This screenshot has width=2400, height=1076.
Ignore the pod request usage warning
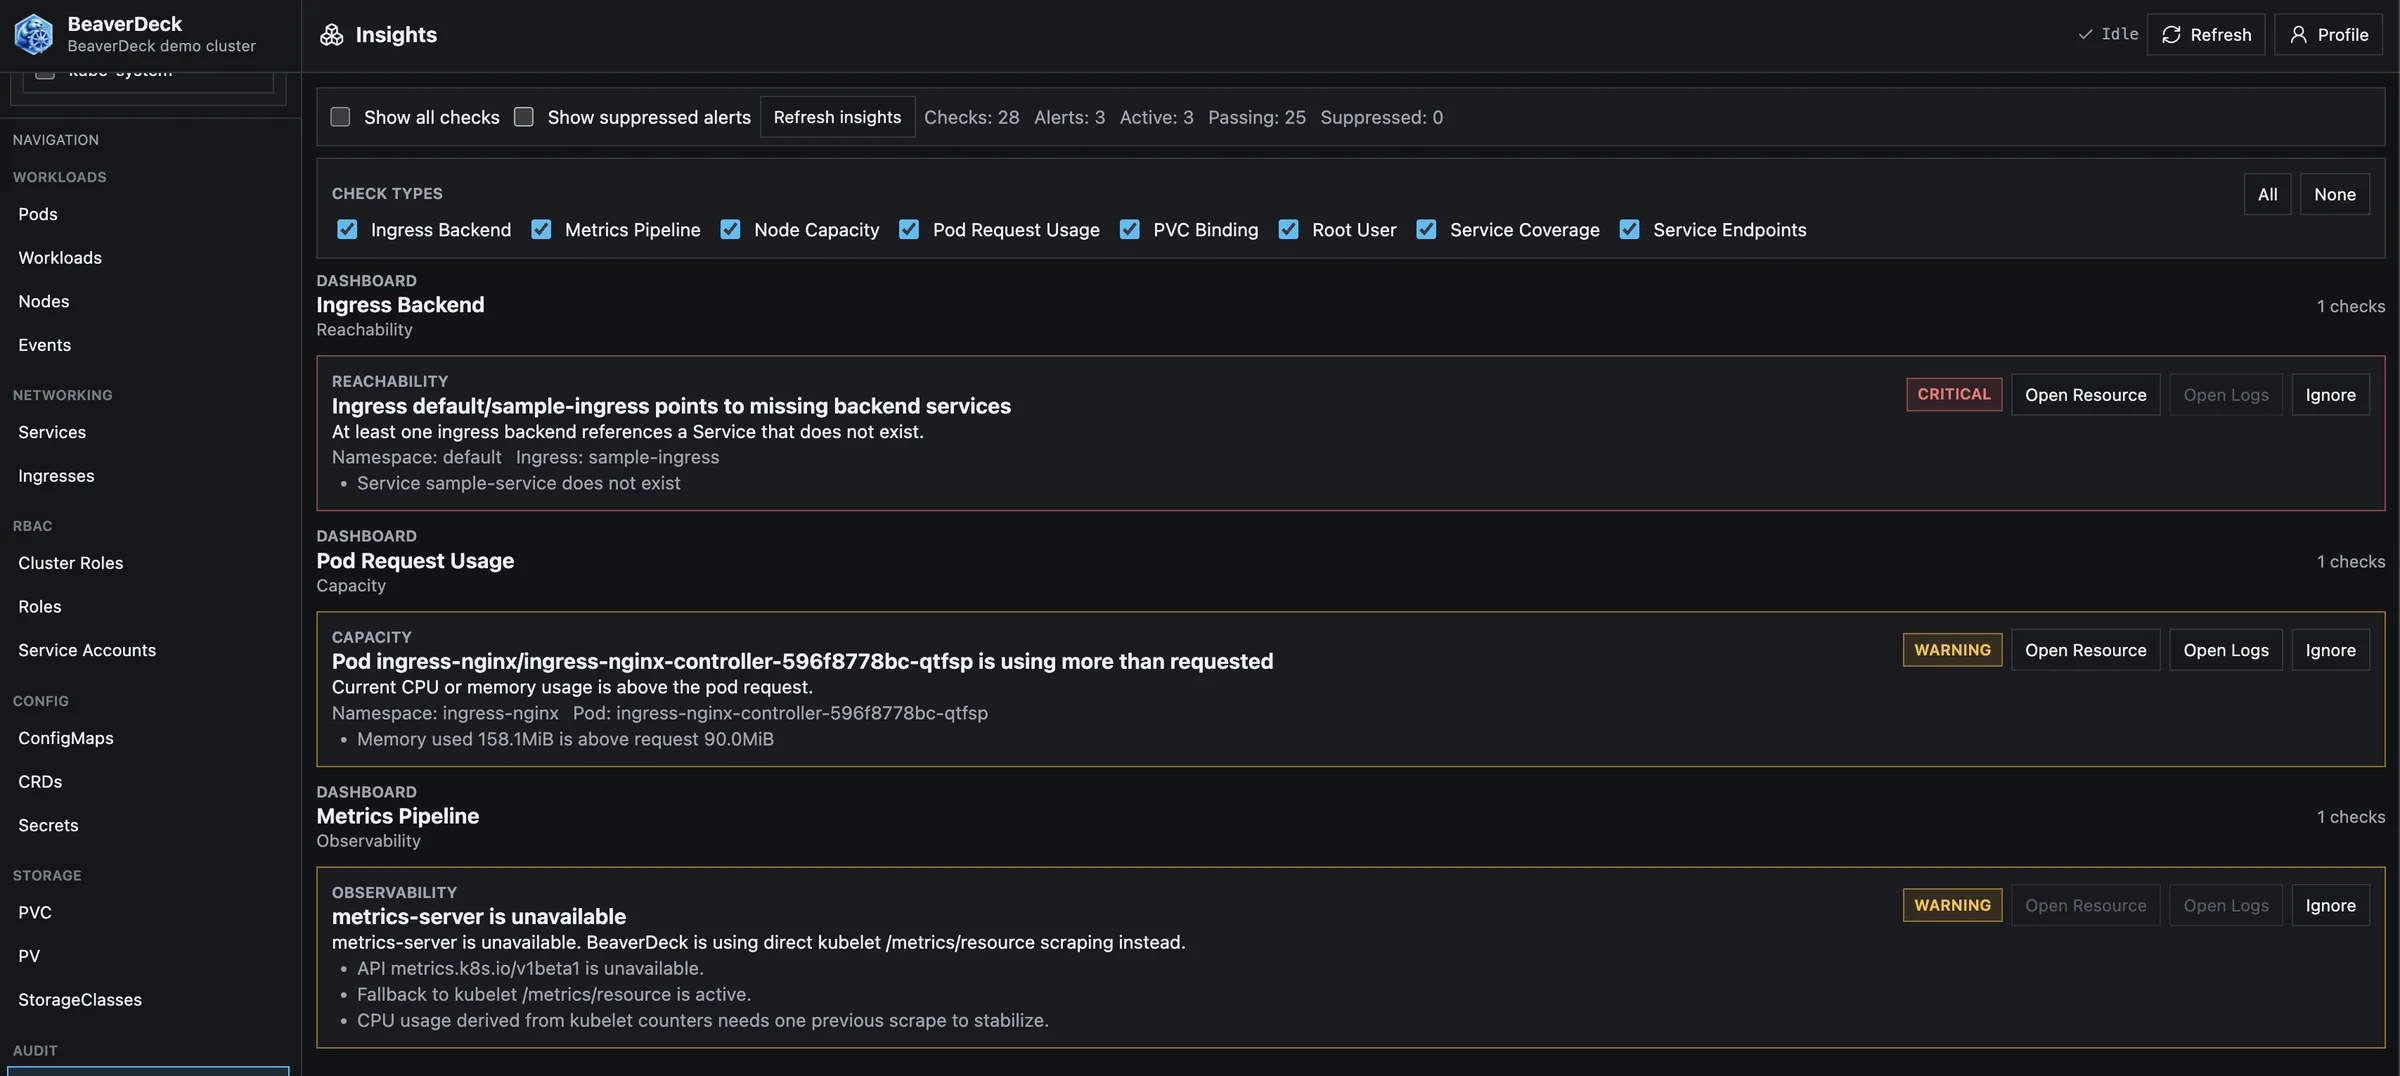(2330, 650)
